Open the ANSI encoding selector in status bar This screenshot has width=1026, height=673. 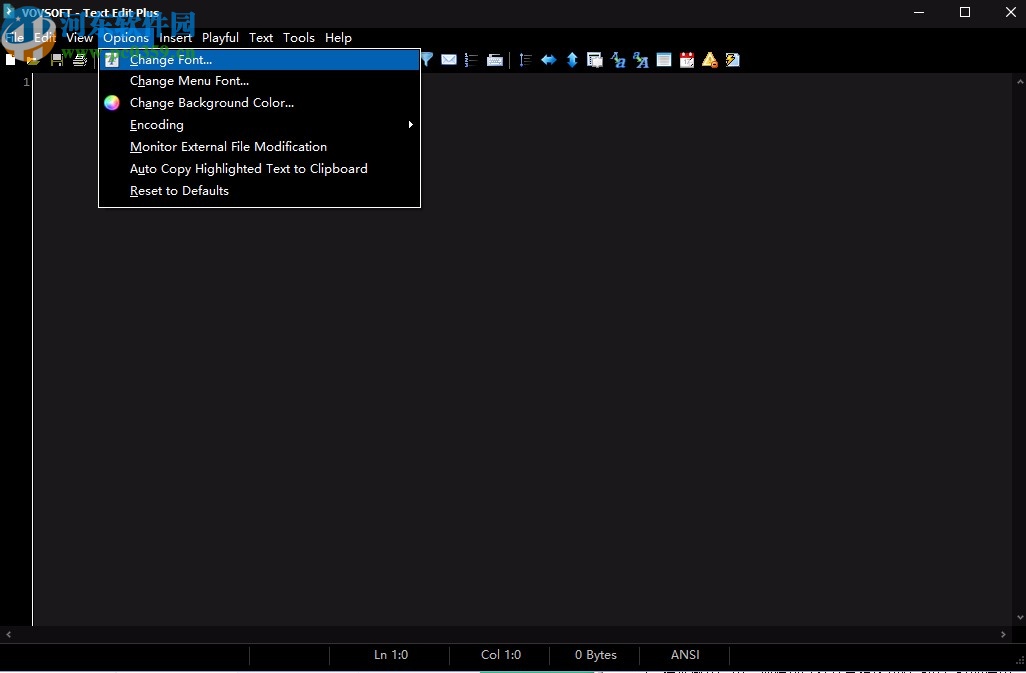(685, 655)
